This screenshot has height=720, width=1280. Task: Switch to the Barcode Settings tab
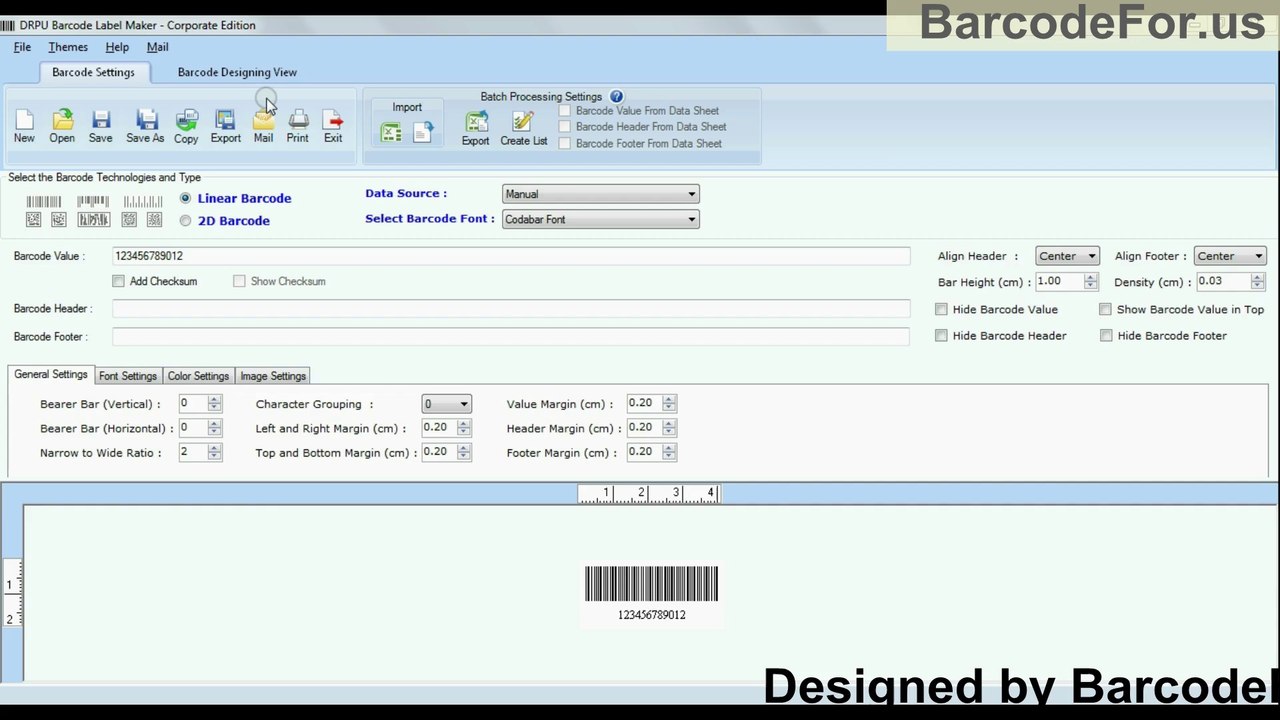[93, 72]
